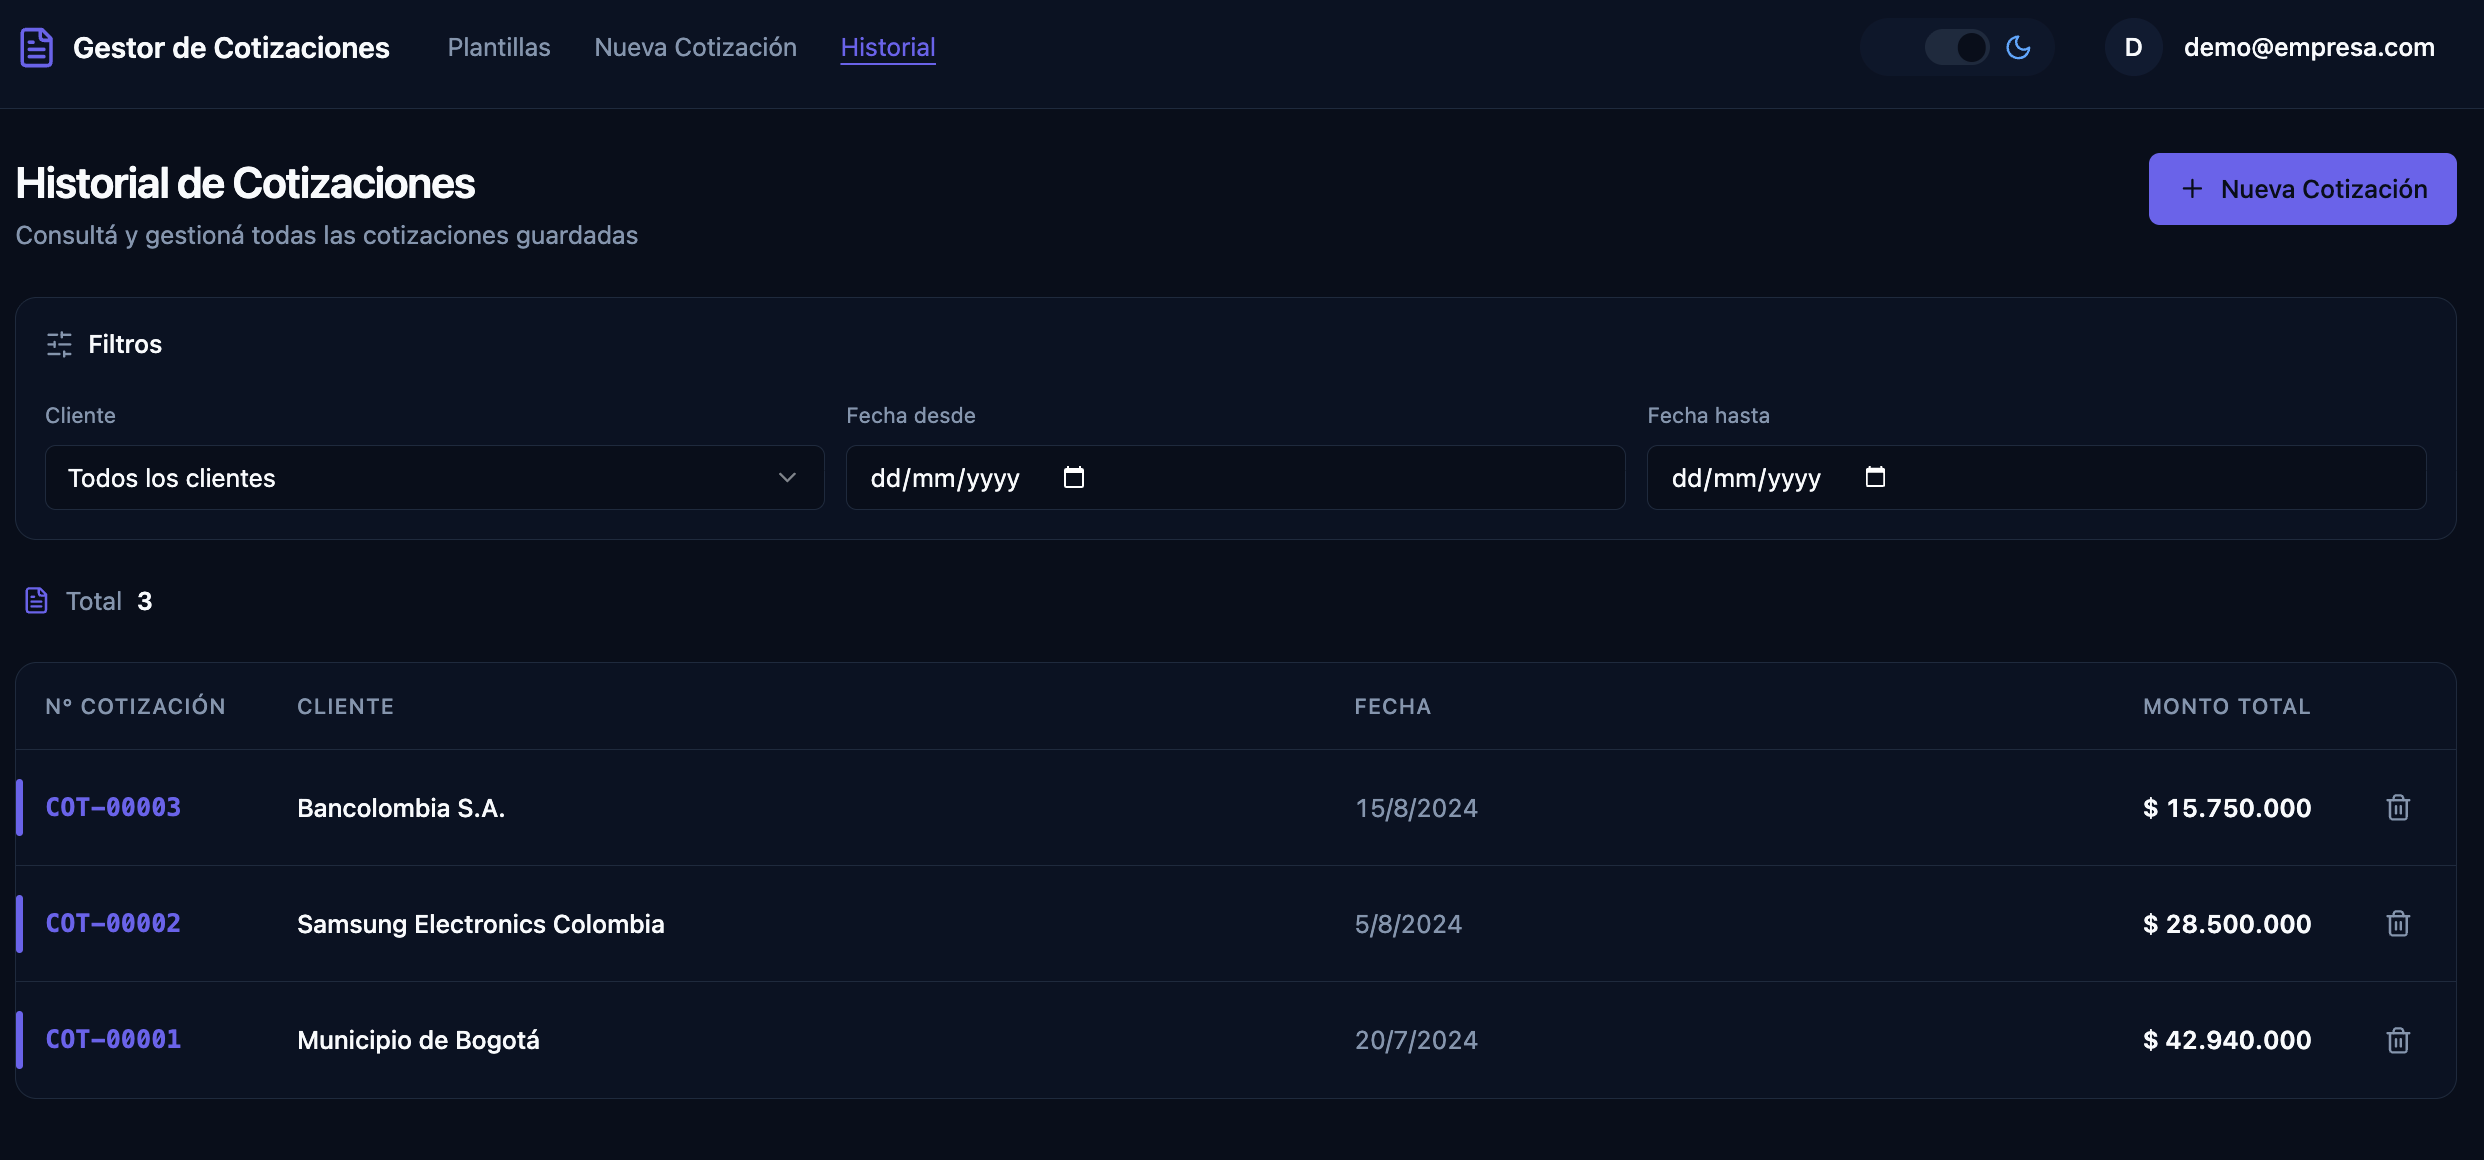Image resolution: width=2484 pixels, height=1160 pixels.
Task: Click the Gestor de Cotizaciones title
Action: 231,47
